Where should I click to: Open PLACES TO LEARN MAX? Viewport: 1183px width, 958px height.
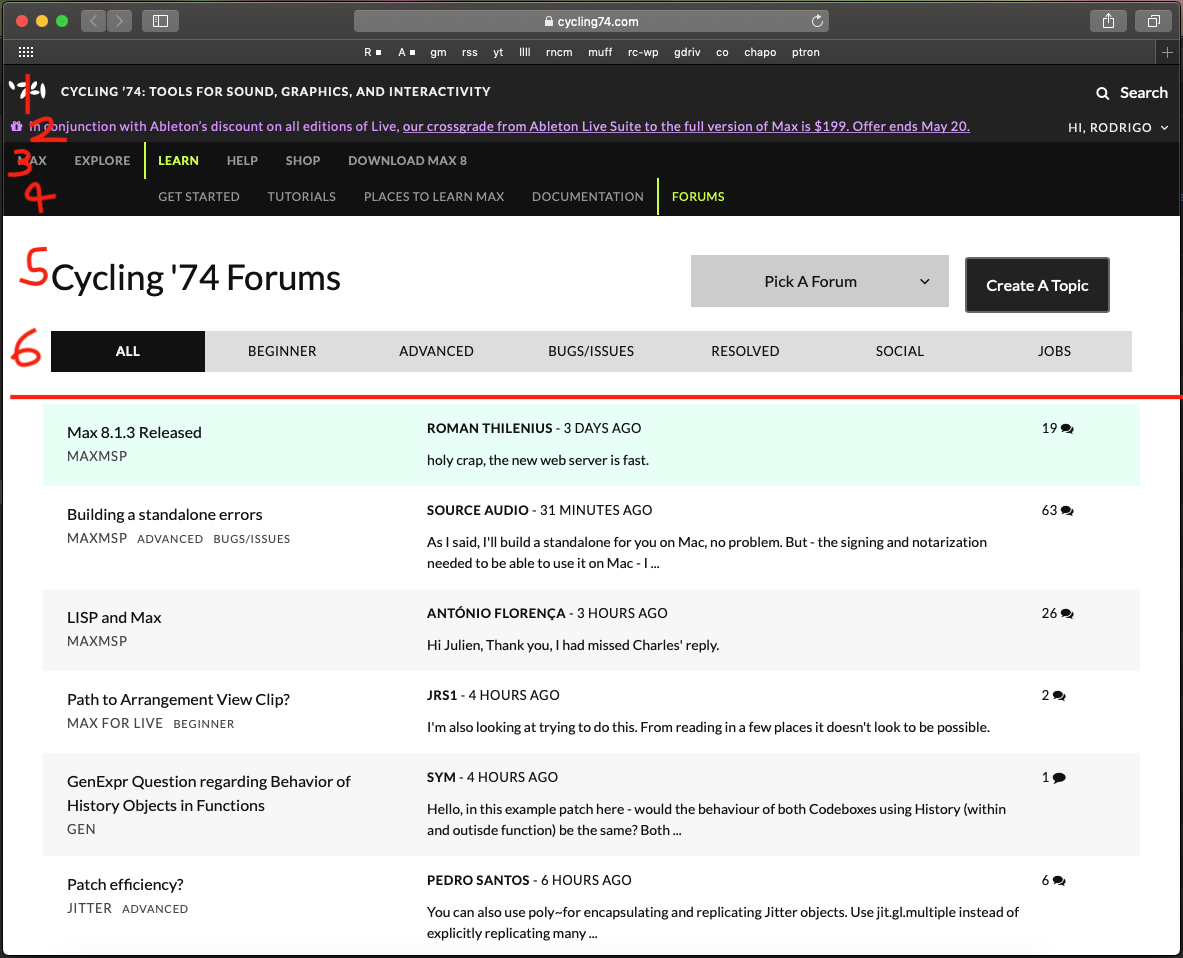click(x=434, y=197)
